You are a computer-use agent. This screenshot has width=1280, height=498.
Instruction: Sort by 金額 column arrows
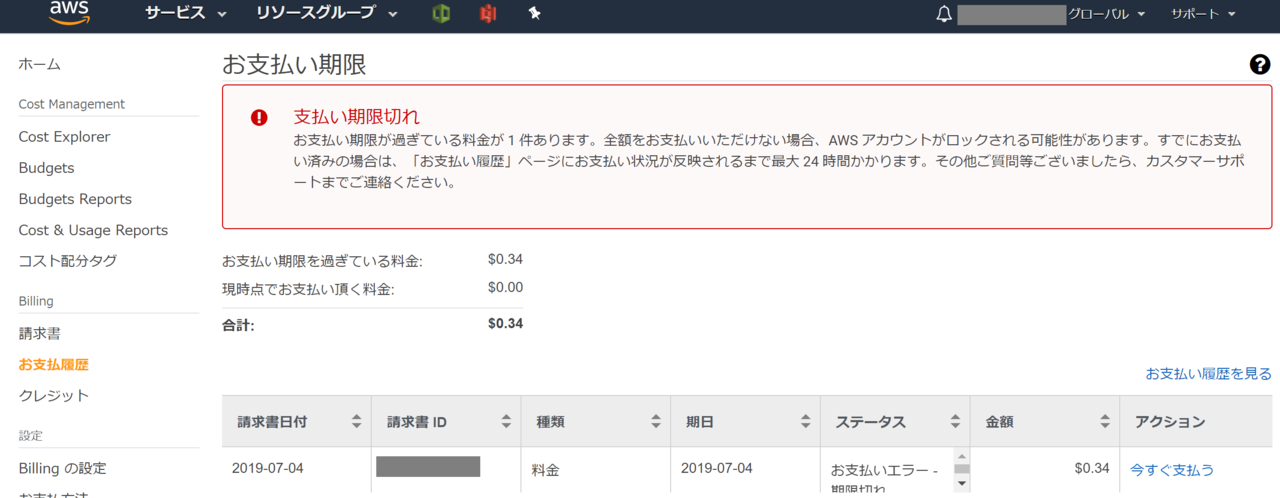(1105, 422)
